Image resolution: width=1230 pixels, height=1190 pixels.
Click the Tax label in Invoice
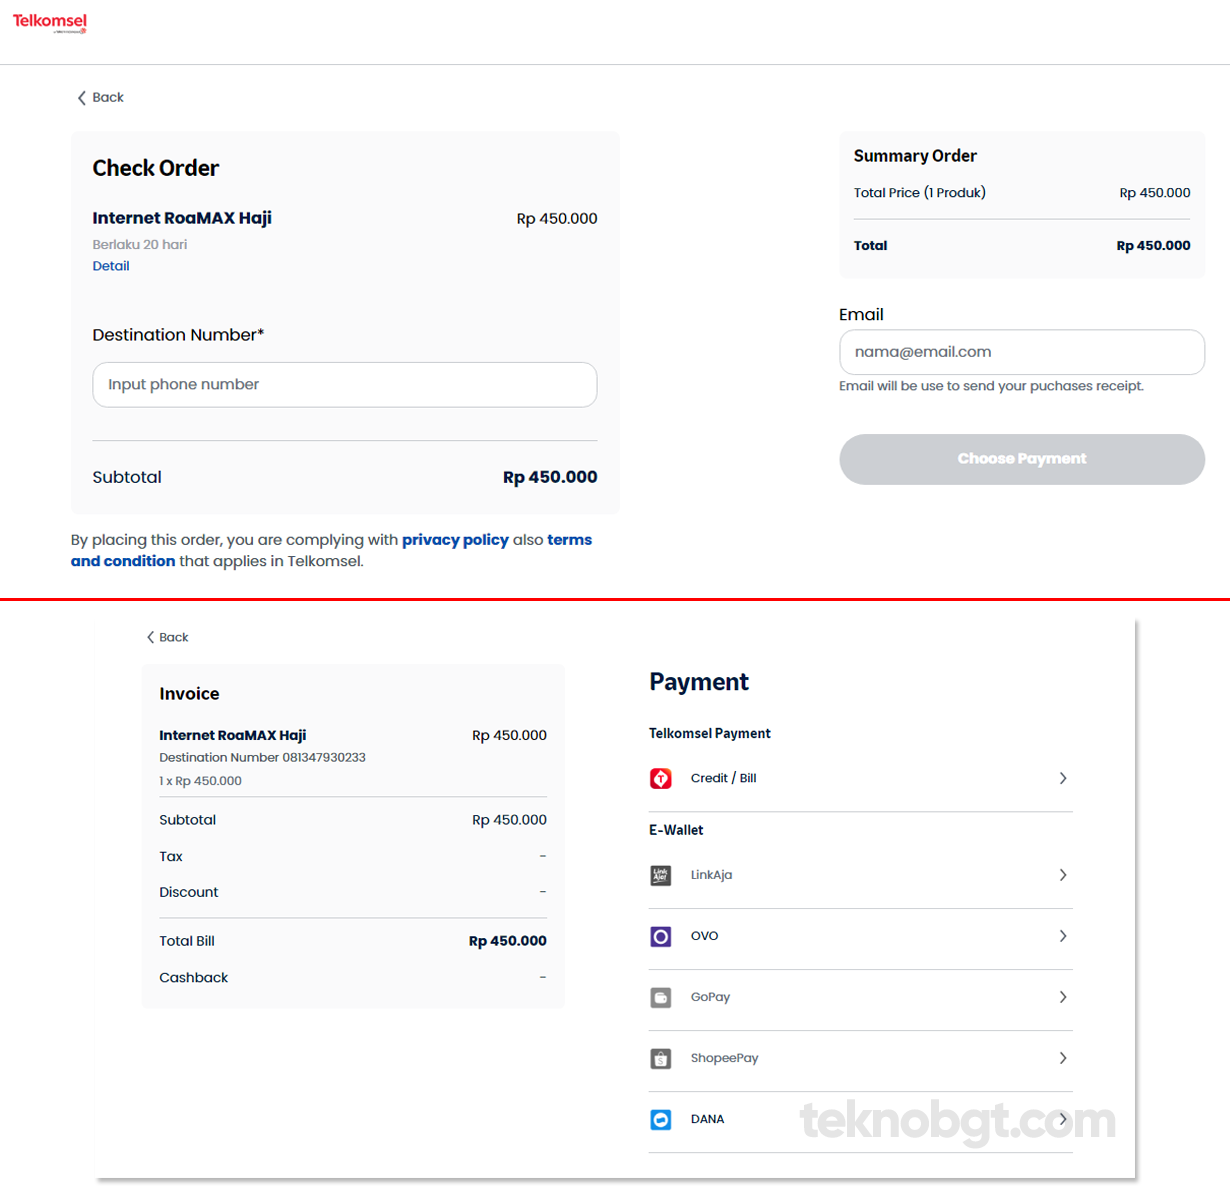171,857
